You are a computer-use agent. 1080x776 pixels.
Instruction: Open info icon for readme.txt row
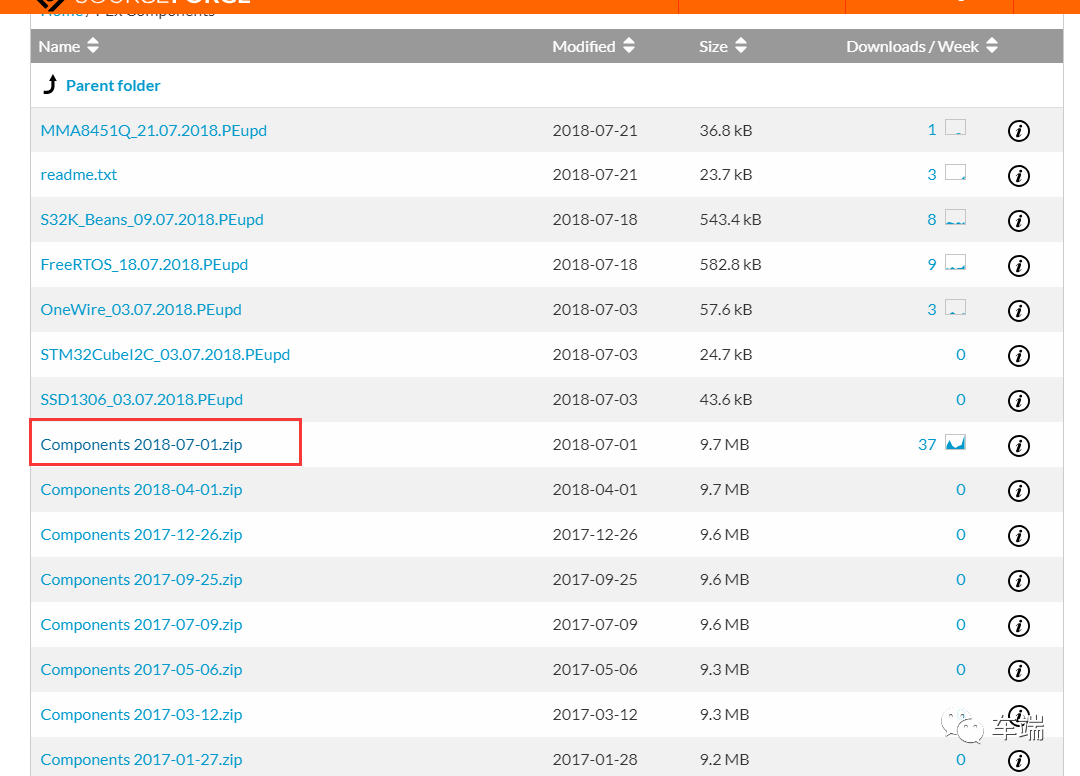[1018, 176]
